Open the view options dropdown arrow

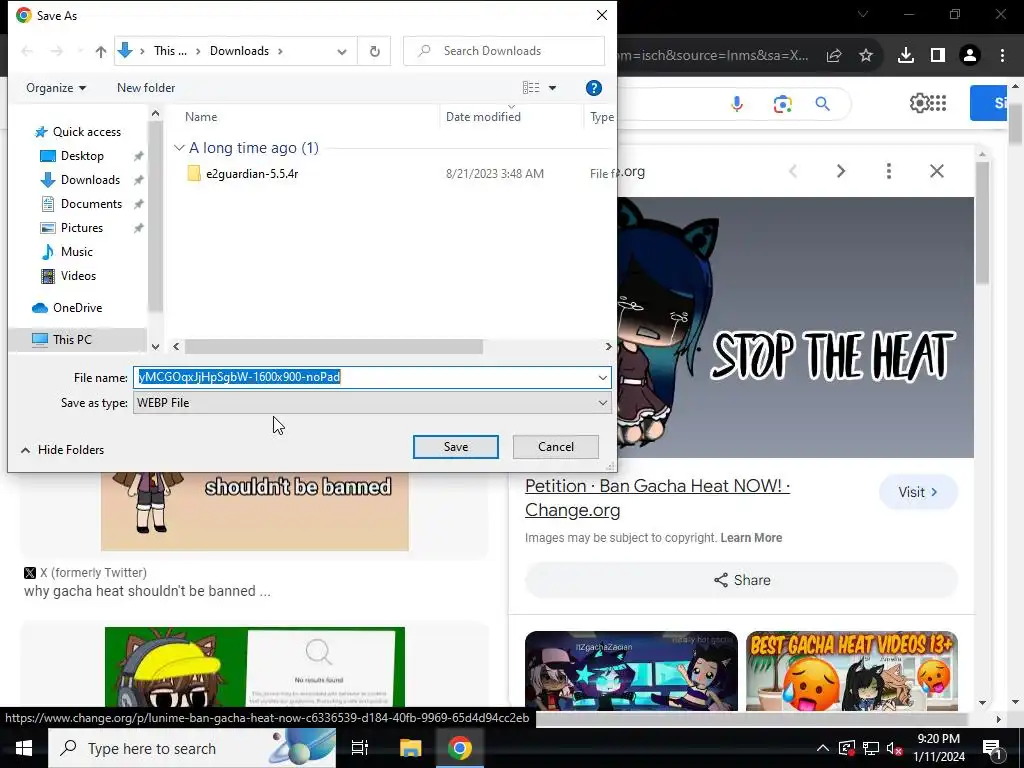pyautogui.click(x=552, y=88)
